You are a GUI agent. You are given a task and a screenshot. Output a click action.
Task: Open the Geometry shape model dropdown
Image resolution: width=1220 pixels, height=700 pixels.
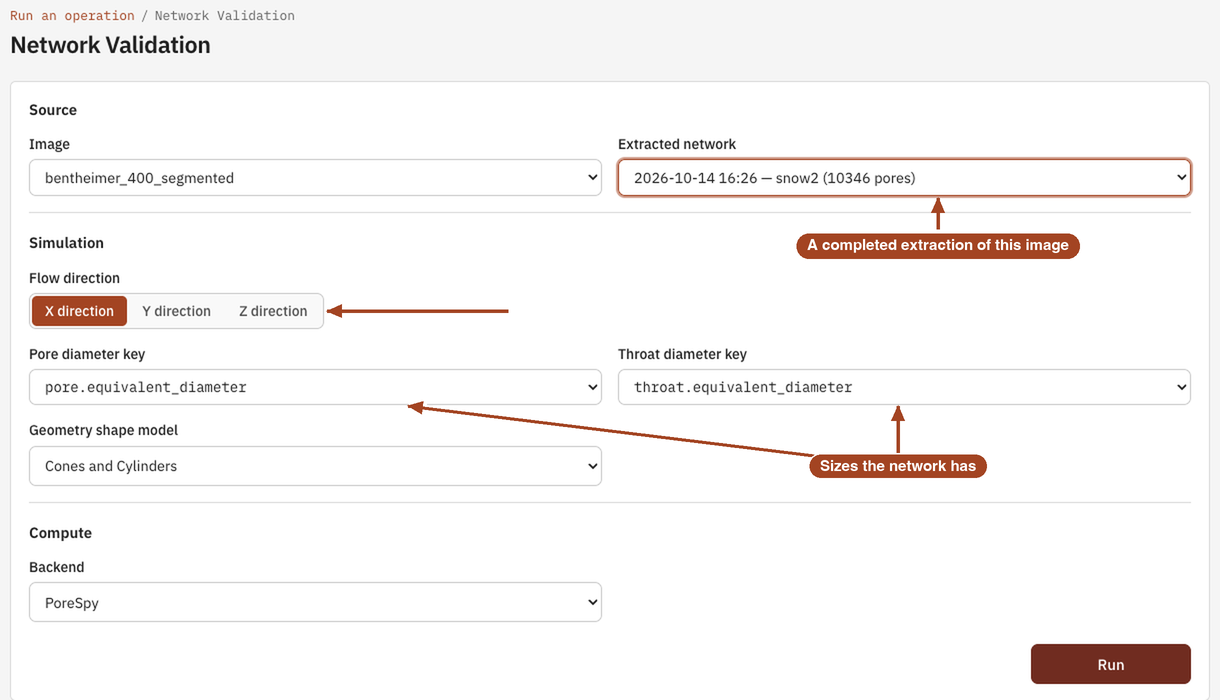click(315, 466)
